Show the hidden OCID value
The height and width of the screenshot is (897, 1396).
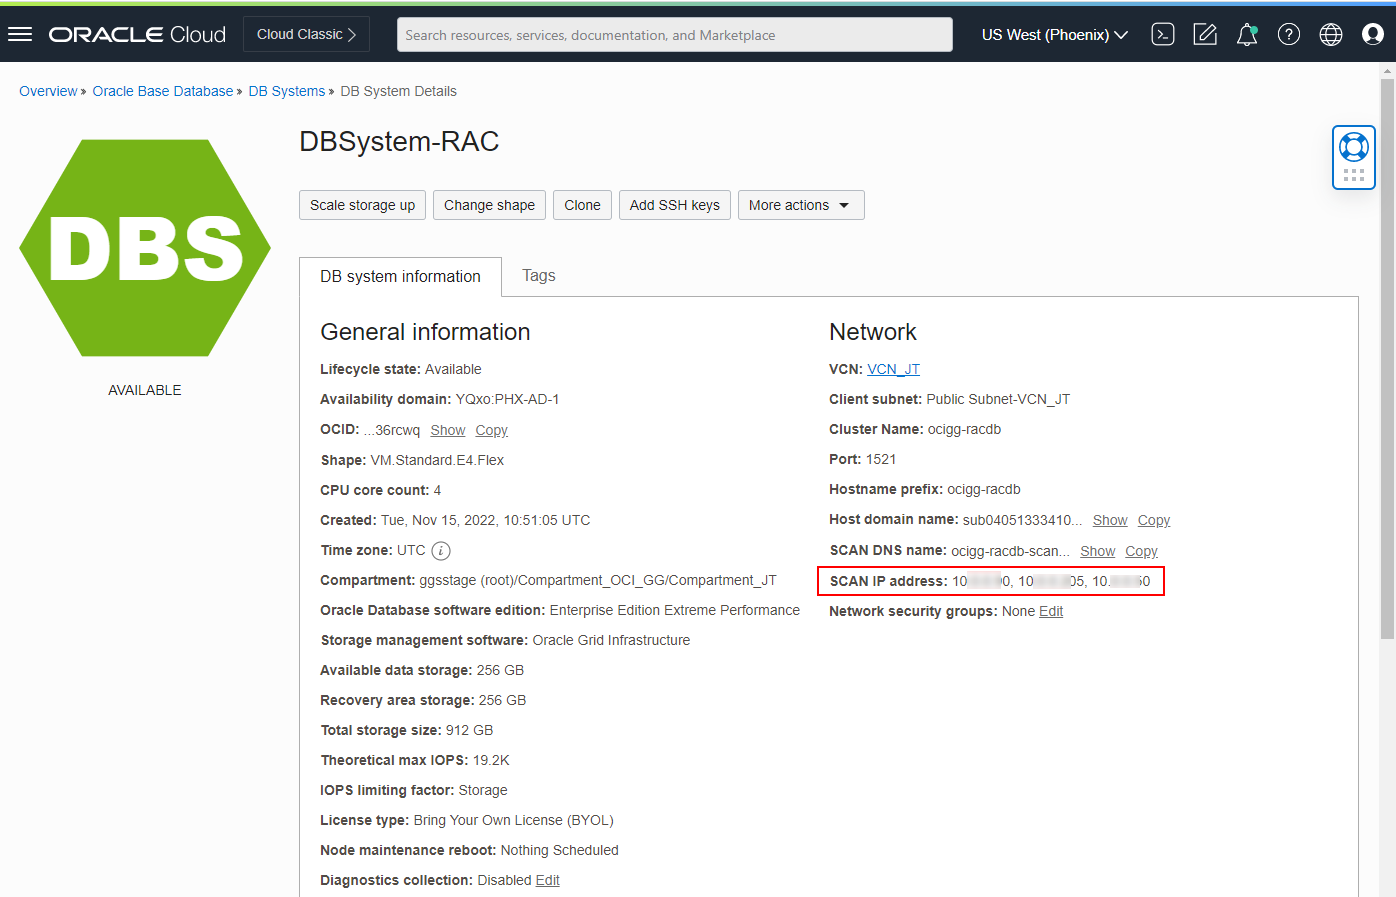(447, 430)
